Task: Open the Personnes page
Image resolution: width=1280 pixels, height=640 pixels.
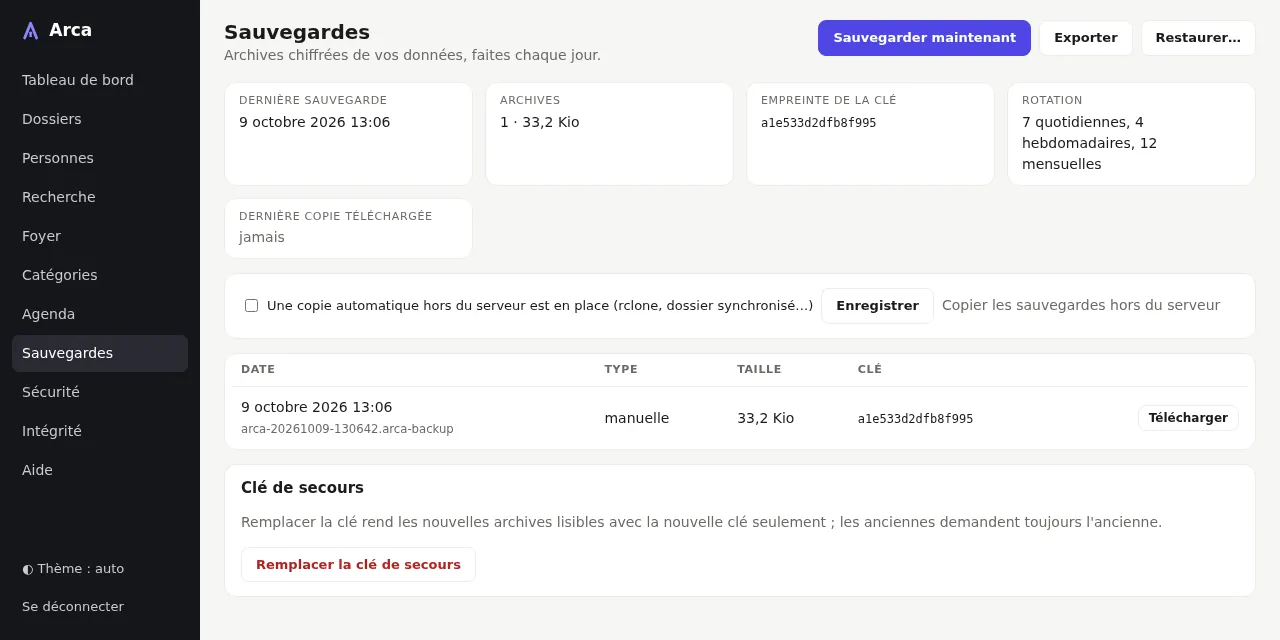Action: (x=100, y=158)
